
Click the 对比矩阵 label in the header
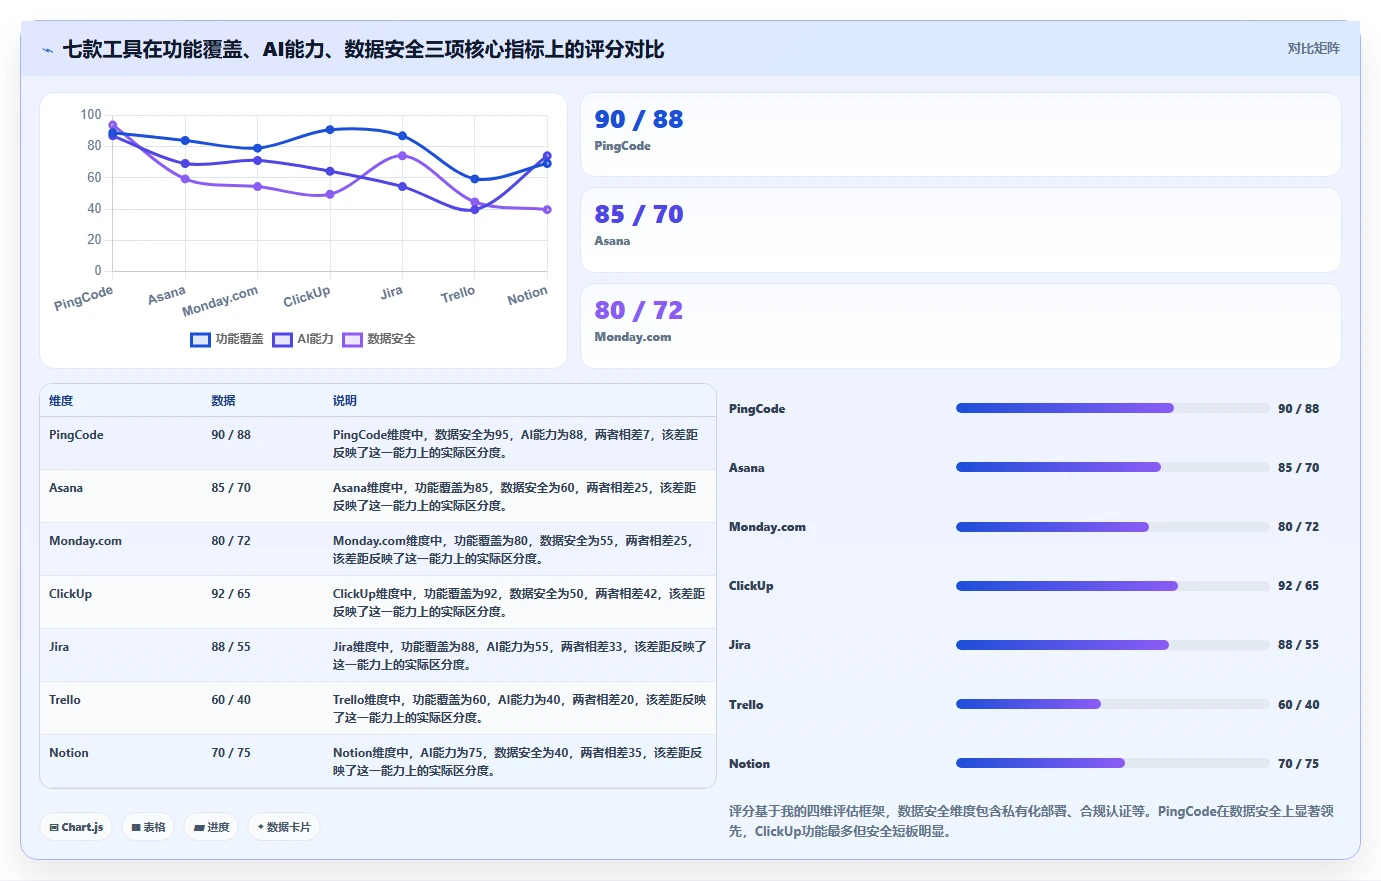[x=1313, y=48]
